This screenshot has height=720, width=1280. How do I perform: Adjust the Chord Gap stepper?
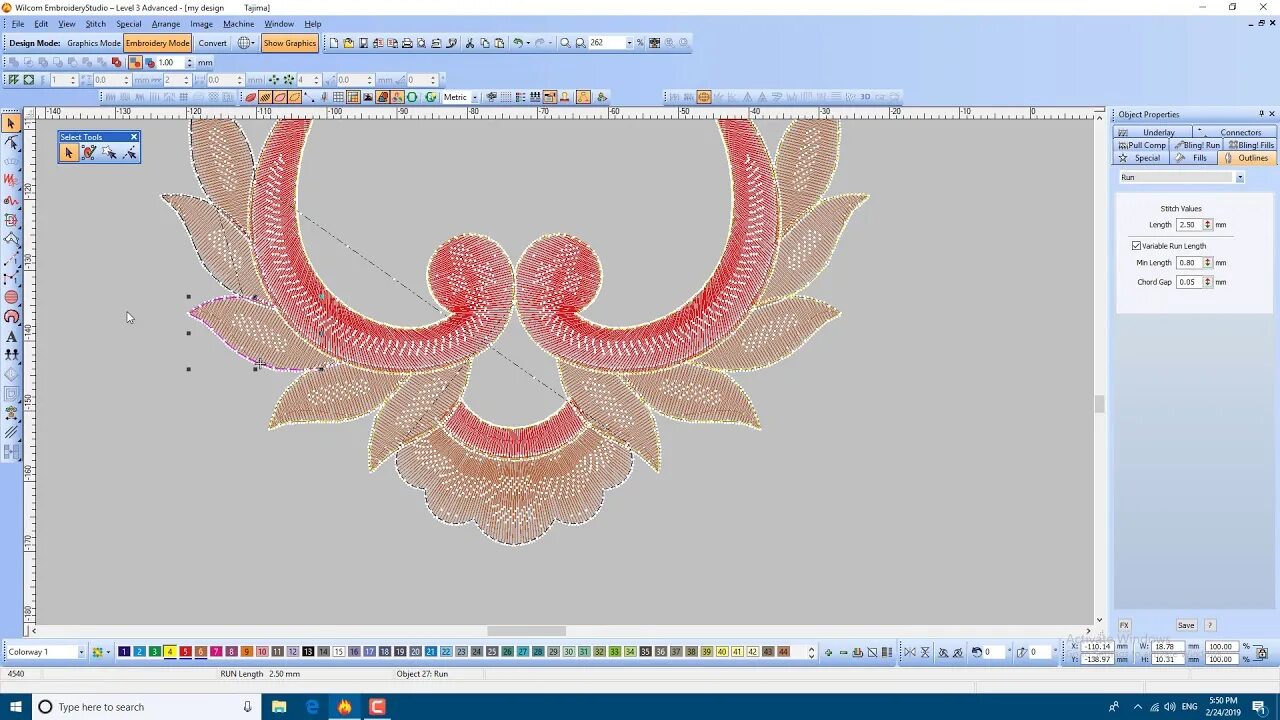tap(1207, 282)
